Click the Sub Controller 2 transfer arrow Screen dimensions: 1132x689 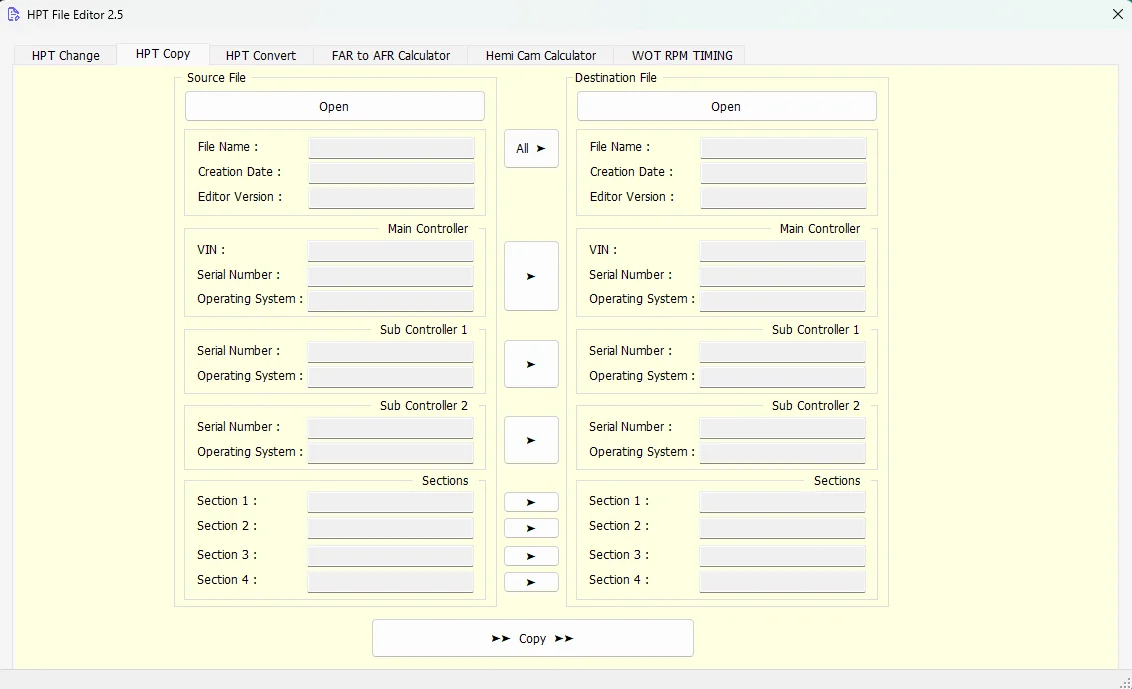531,440
